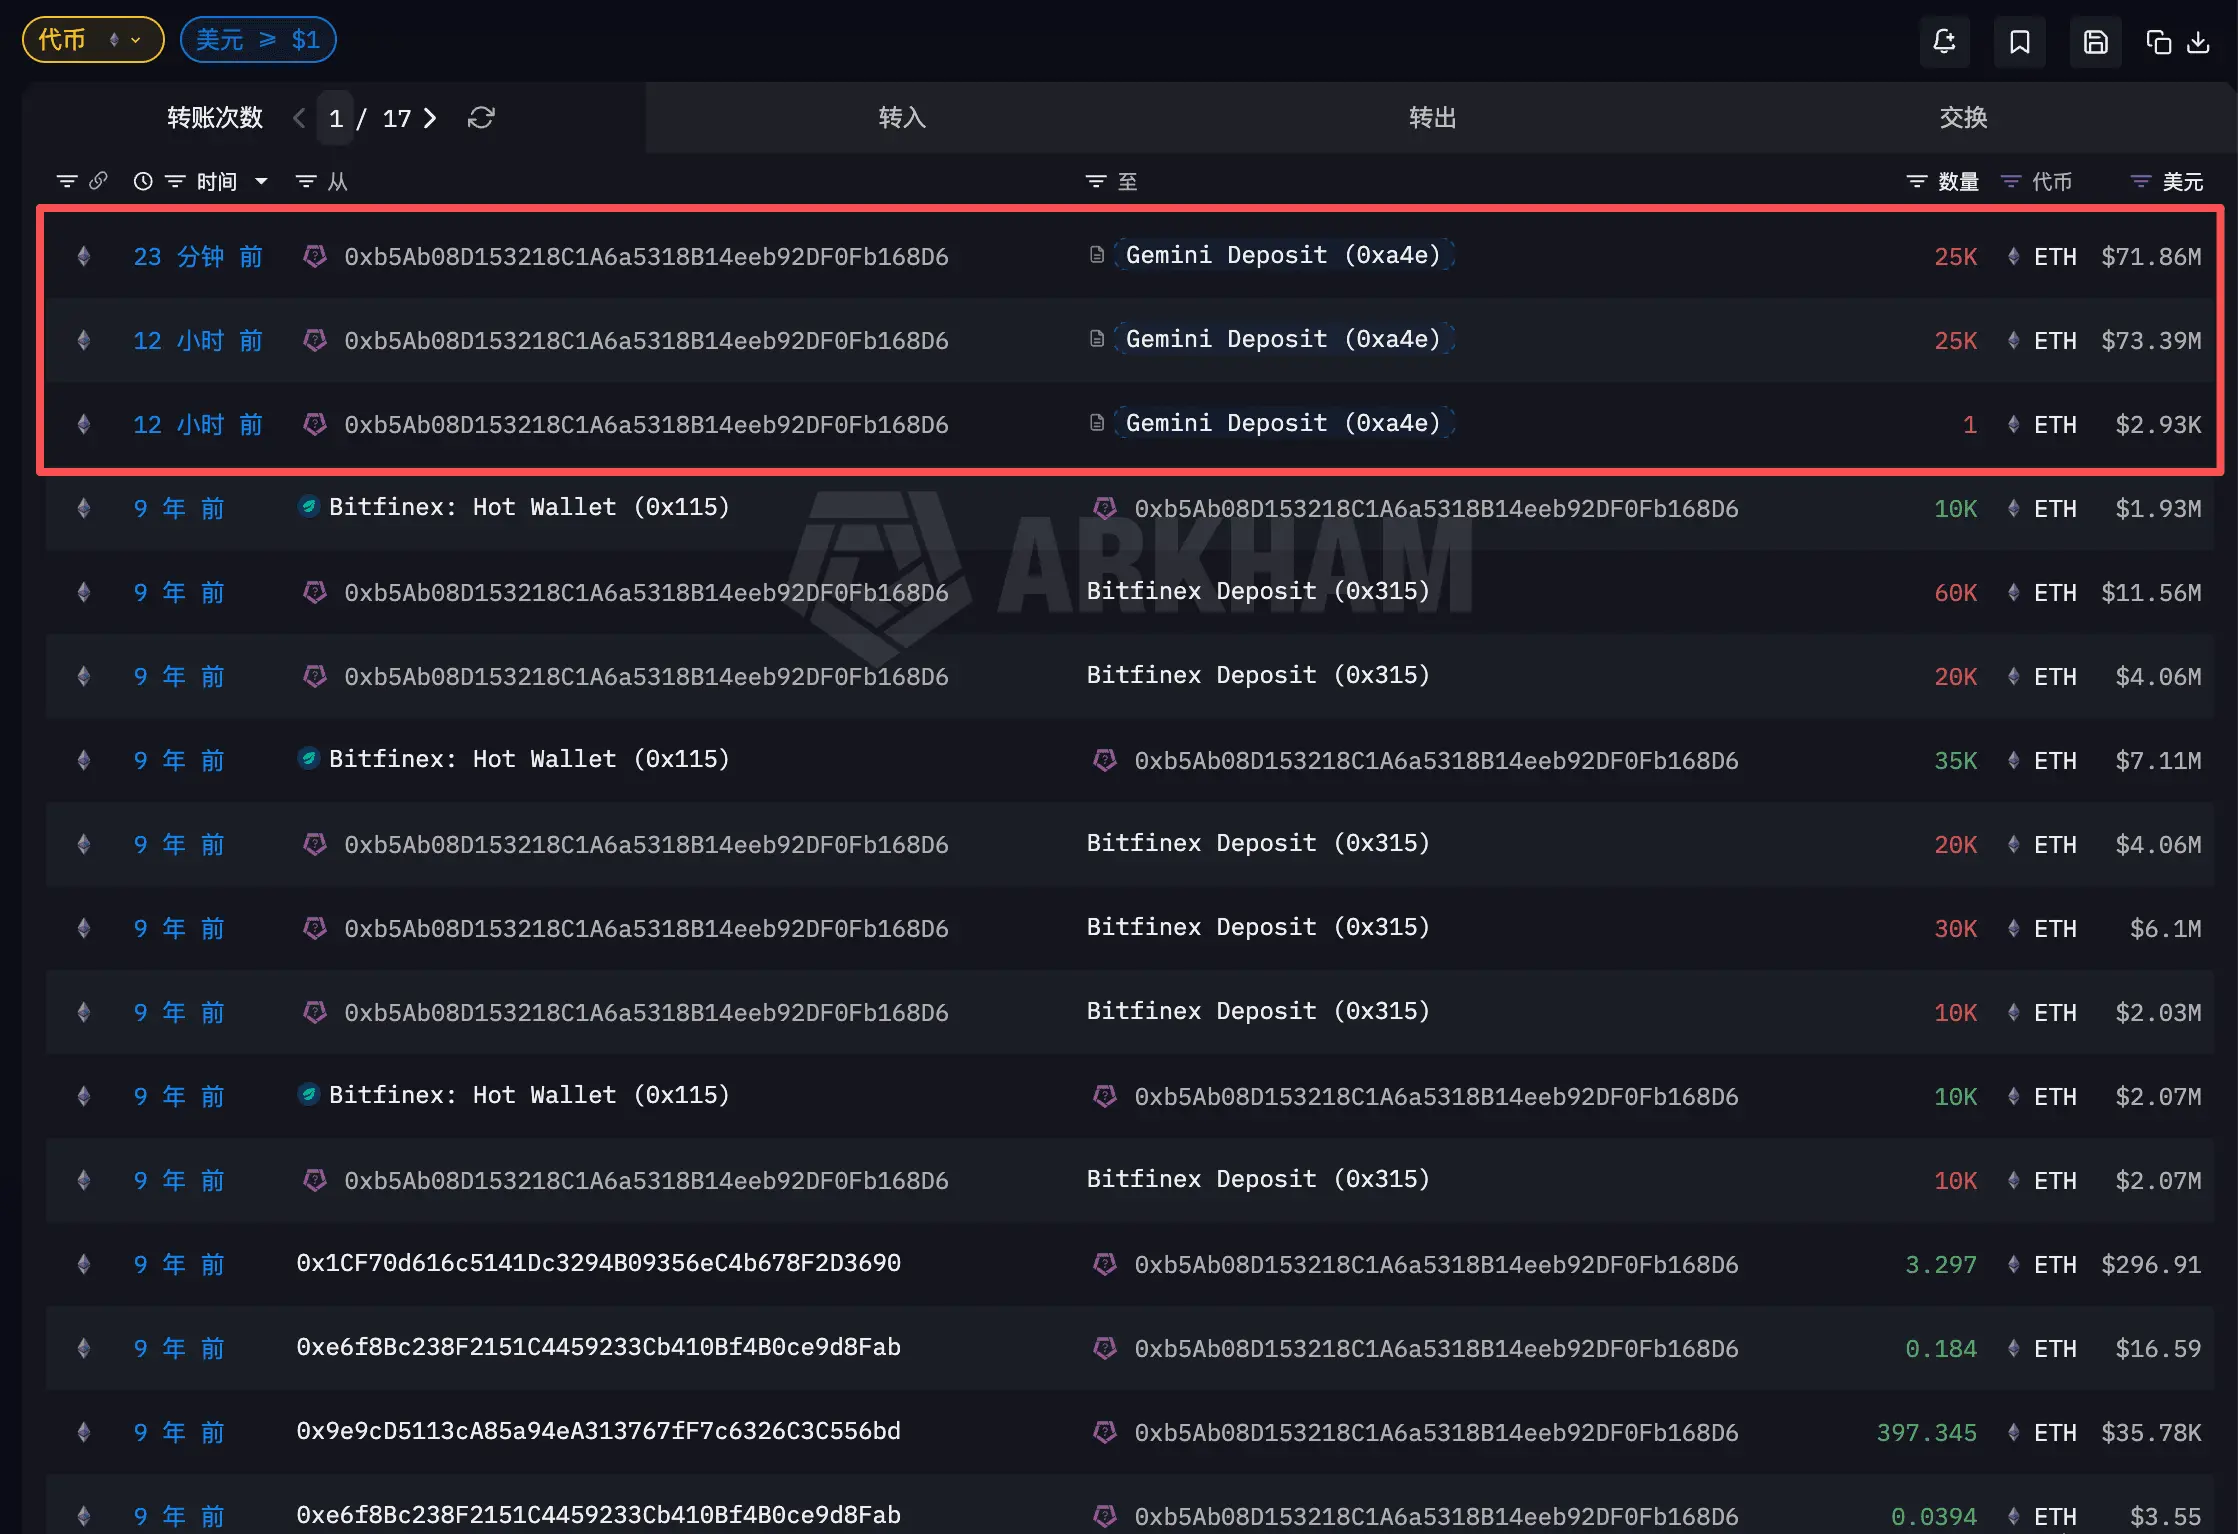
Task: Open the 交换 tab
Action: [1962, 118]
